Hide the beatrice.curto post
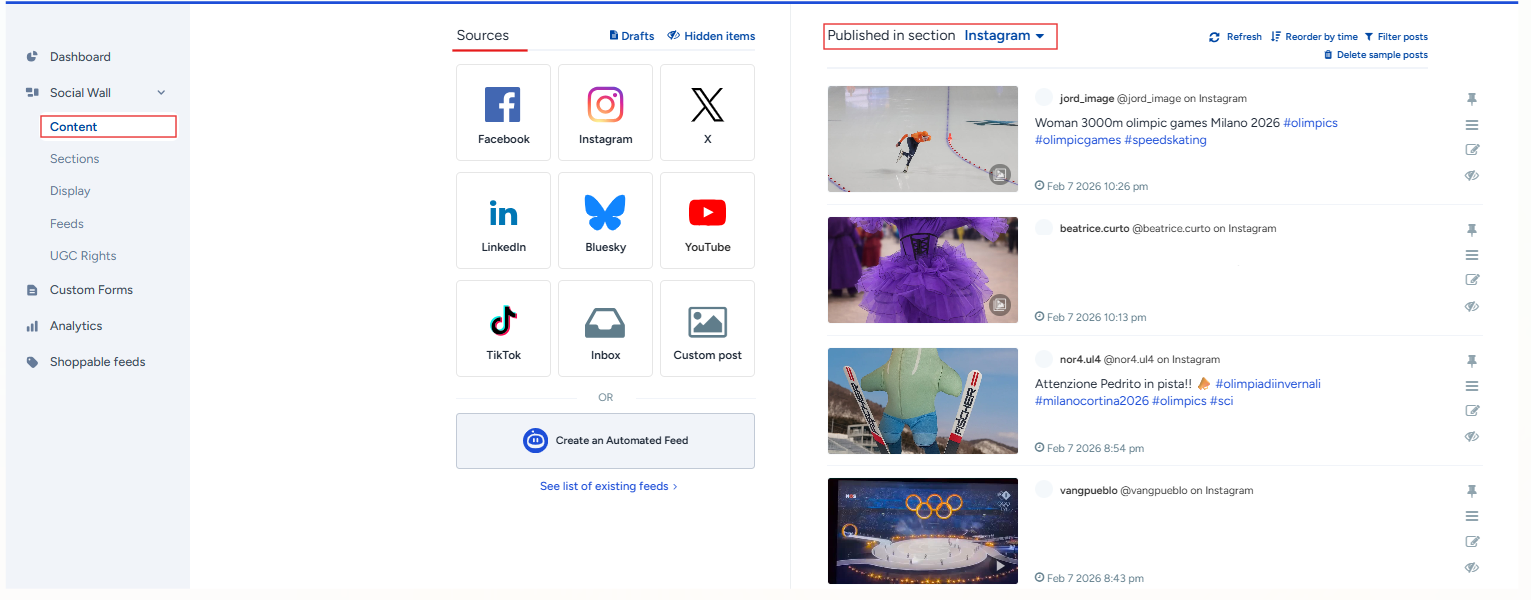1531x600 pixels. [x=1472, y=306]
